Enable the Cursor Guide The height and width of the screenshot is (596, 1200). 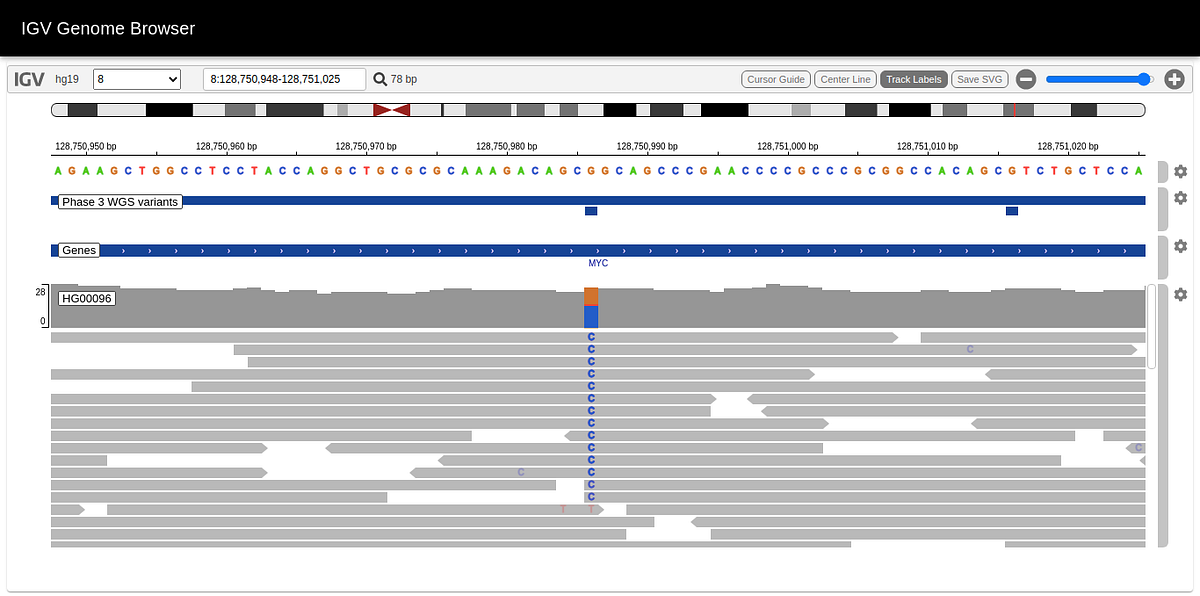pyautogui.click(x=775, y=78)
